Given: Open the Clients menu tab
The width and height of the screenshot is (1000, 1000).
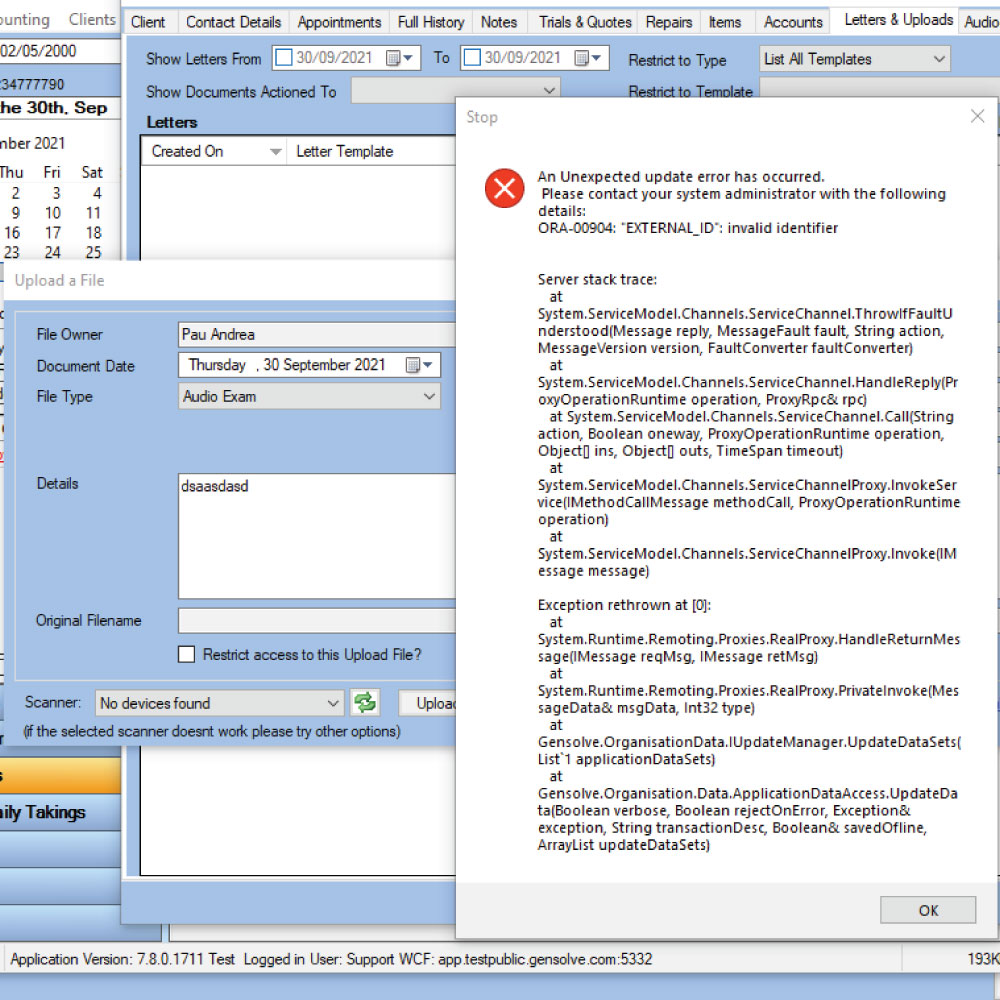Looking at the screenshot, I should 92,20.
